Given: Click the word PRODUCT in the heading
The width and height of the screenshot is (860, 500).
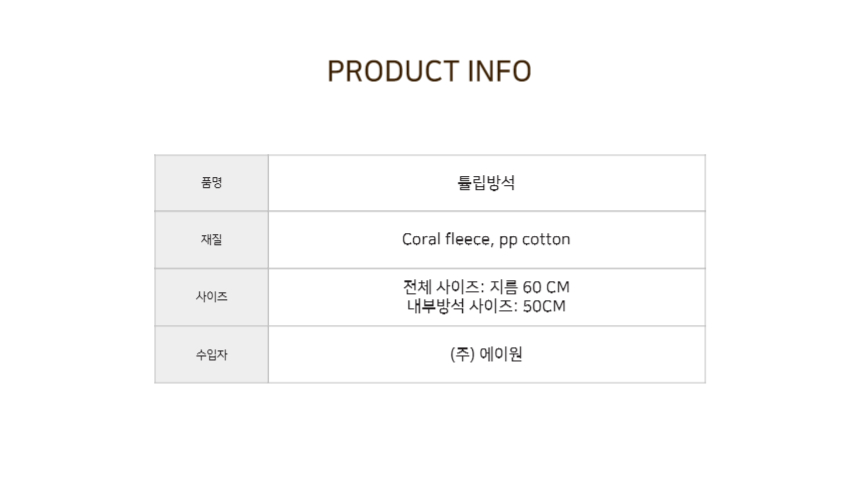Looking at the screenshot, I should click(393, 71).
